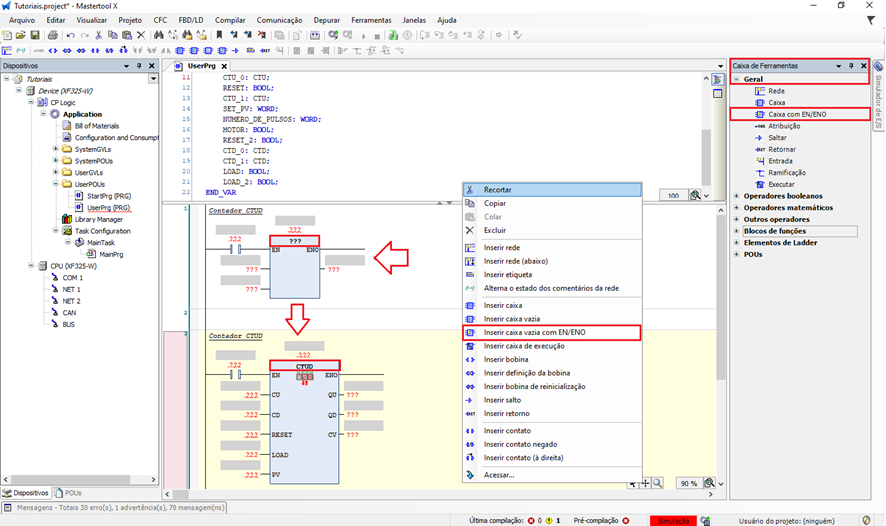Choose 'Alterna o estado dos comentários da rede'

pyautogui.click(x=553, y=289)
